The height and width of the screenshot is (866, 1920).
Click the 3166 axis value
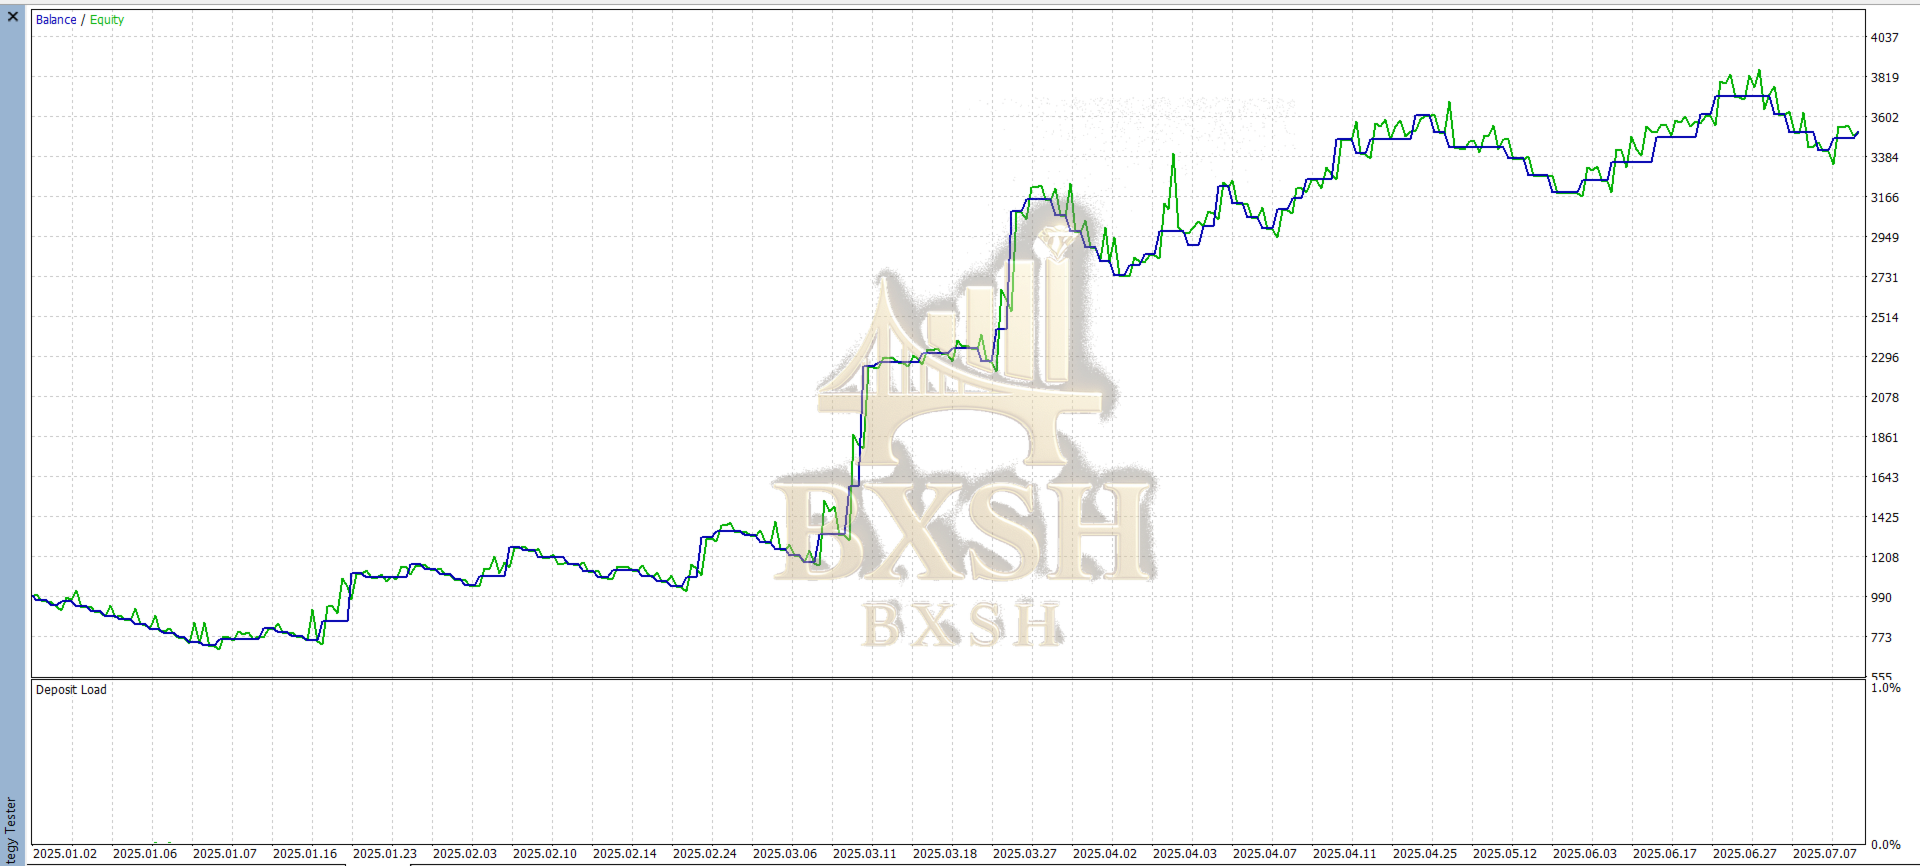[1885, 198]
